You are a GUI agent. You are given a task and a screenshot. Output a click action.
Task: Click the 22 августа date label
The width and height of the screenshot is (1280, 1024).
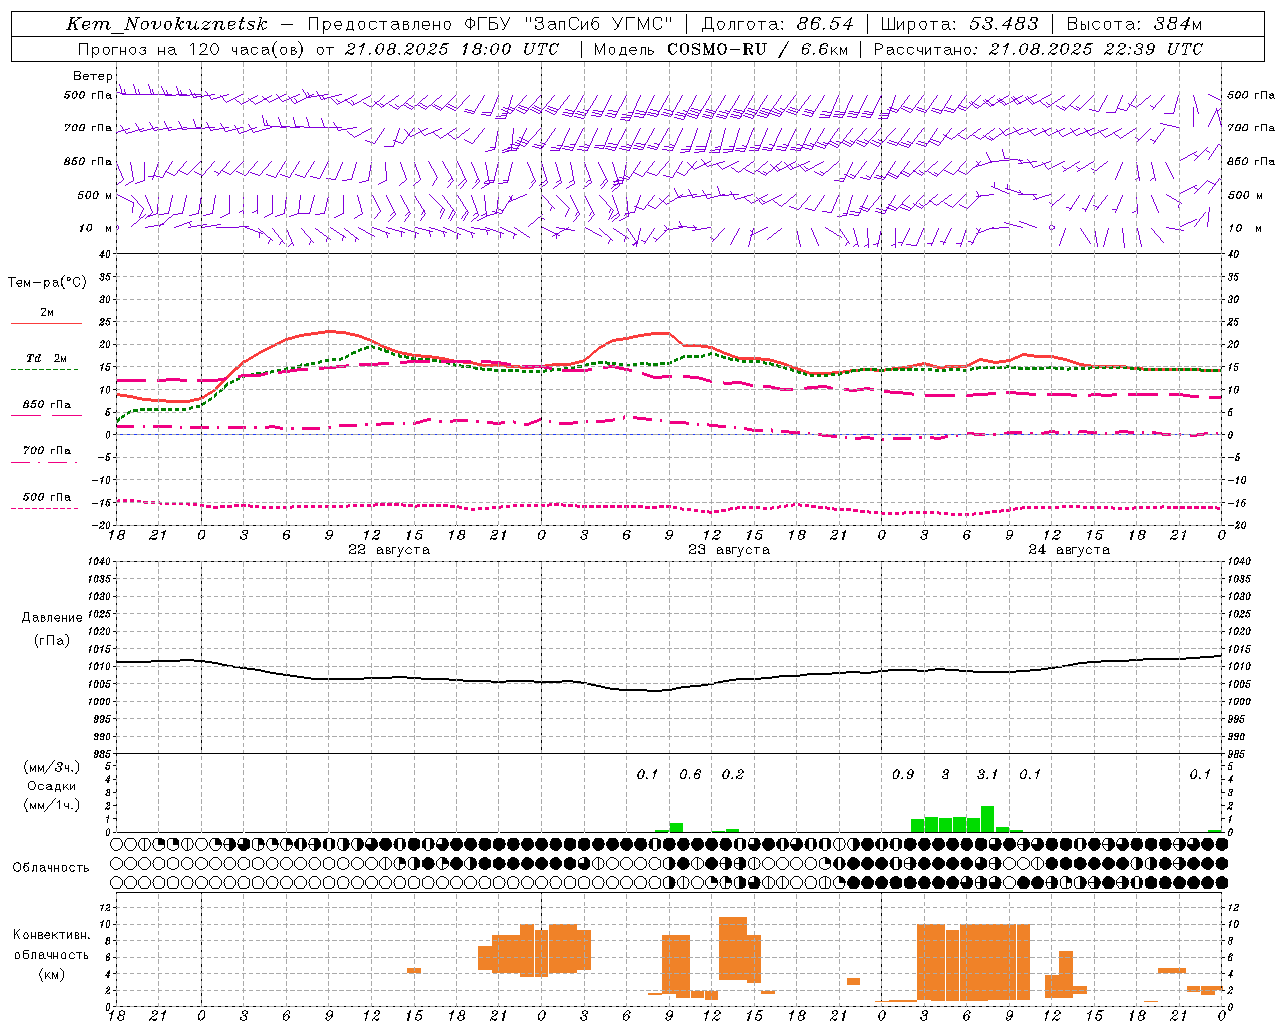[388, 550]
